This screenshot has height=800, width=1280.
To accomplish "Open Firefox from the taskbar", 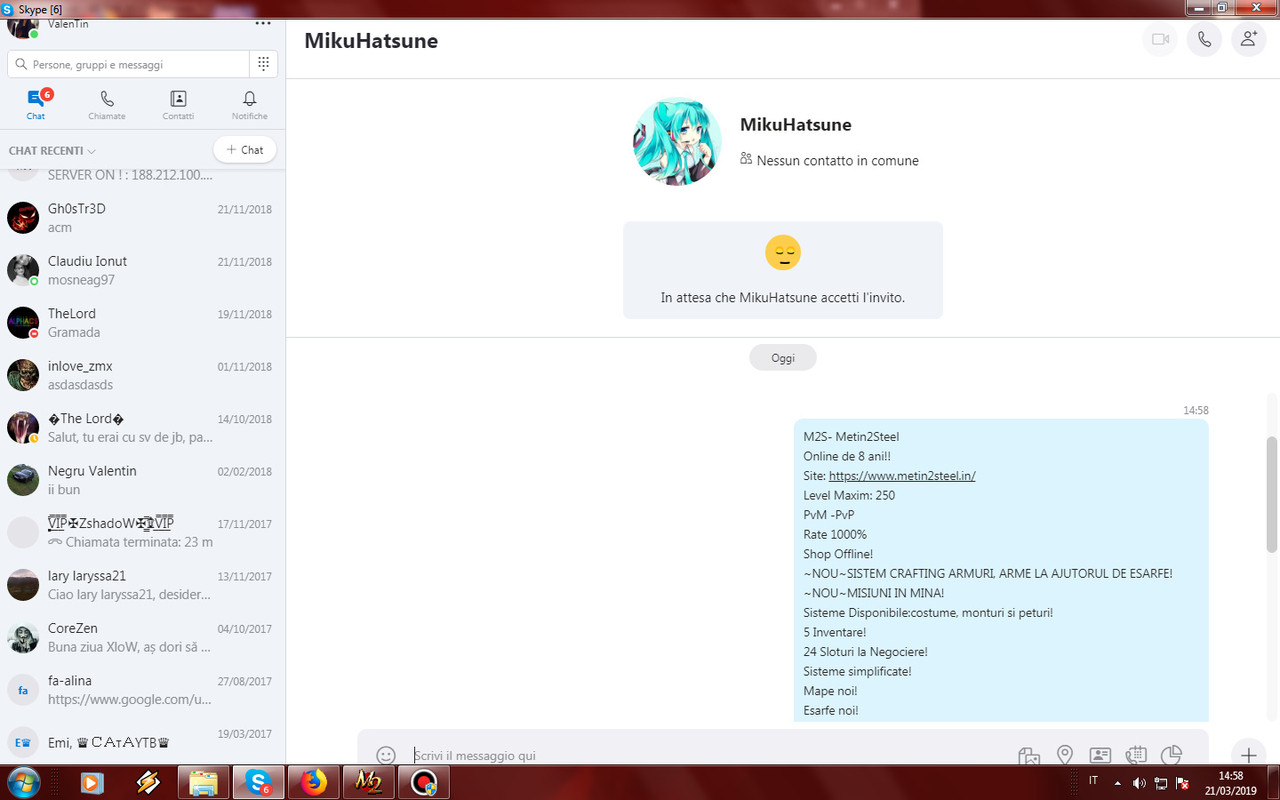I will tap(313, 783).
